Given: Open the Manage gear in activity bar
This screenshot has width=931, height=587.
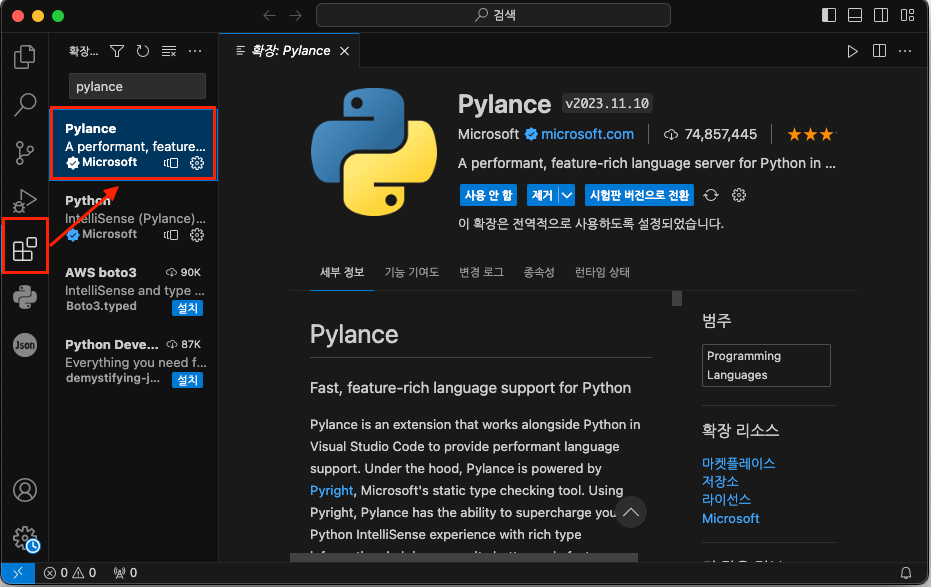Looking at the screenshot, I should 26,539.
